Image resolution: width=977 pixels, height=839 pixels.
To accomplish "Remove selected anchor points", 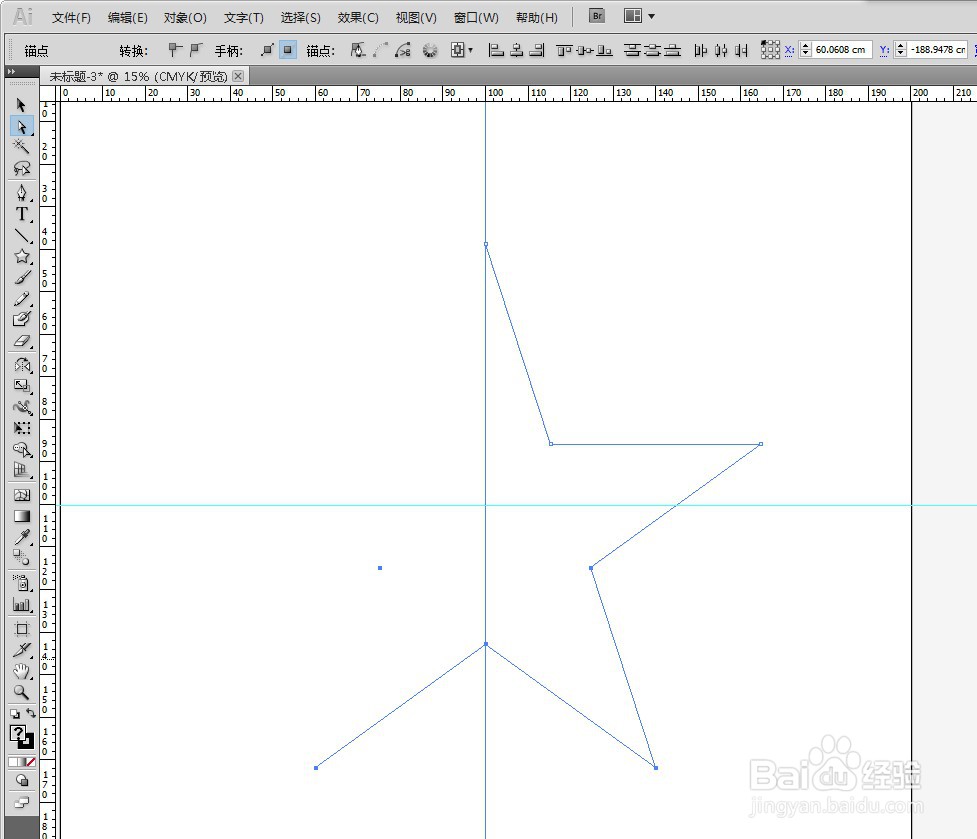I will point(358,50).
